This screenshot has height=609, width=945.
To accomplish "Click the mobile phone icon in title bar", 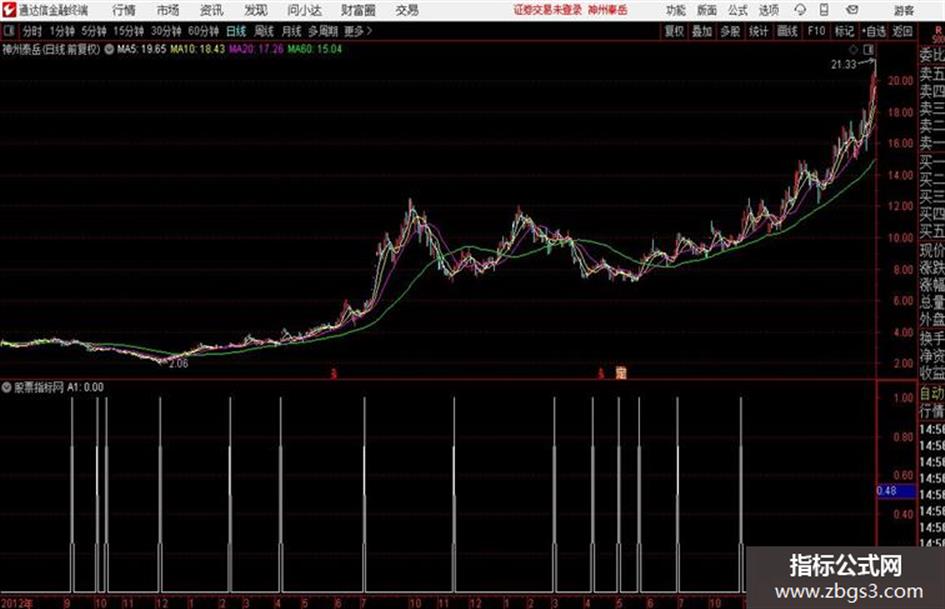I will pyautogui.click(x=824, y=10).
